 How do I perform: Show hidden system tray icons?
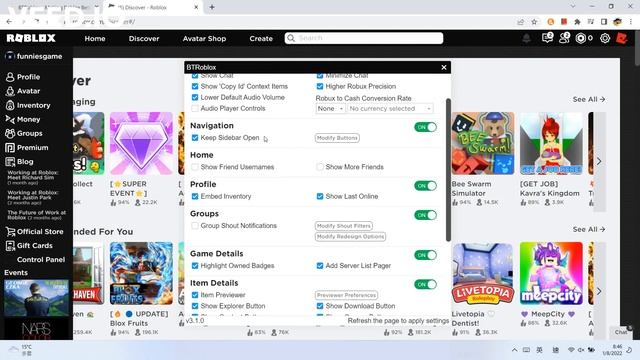point(515,350)
